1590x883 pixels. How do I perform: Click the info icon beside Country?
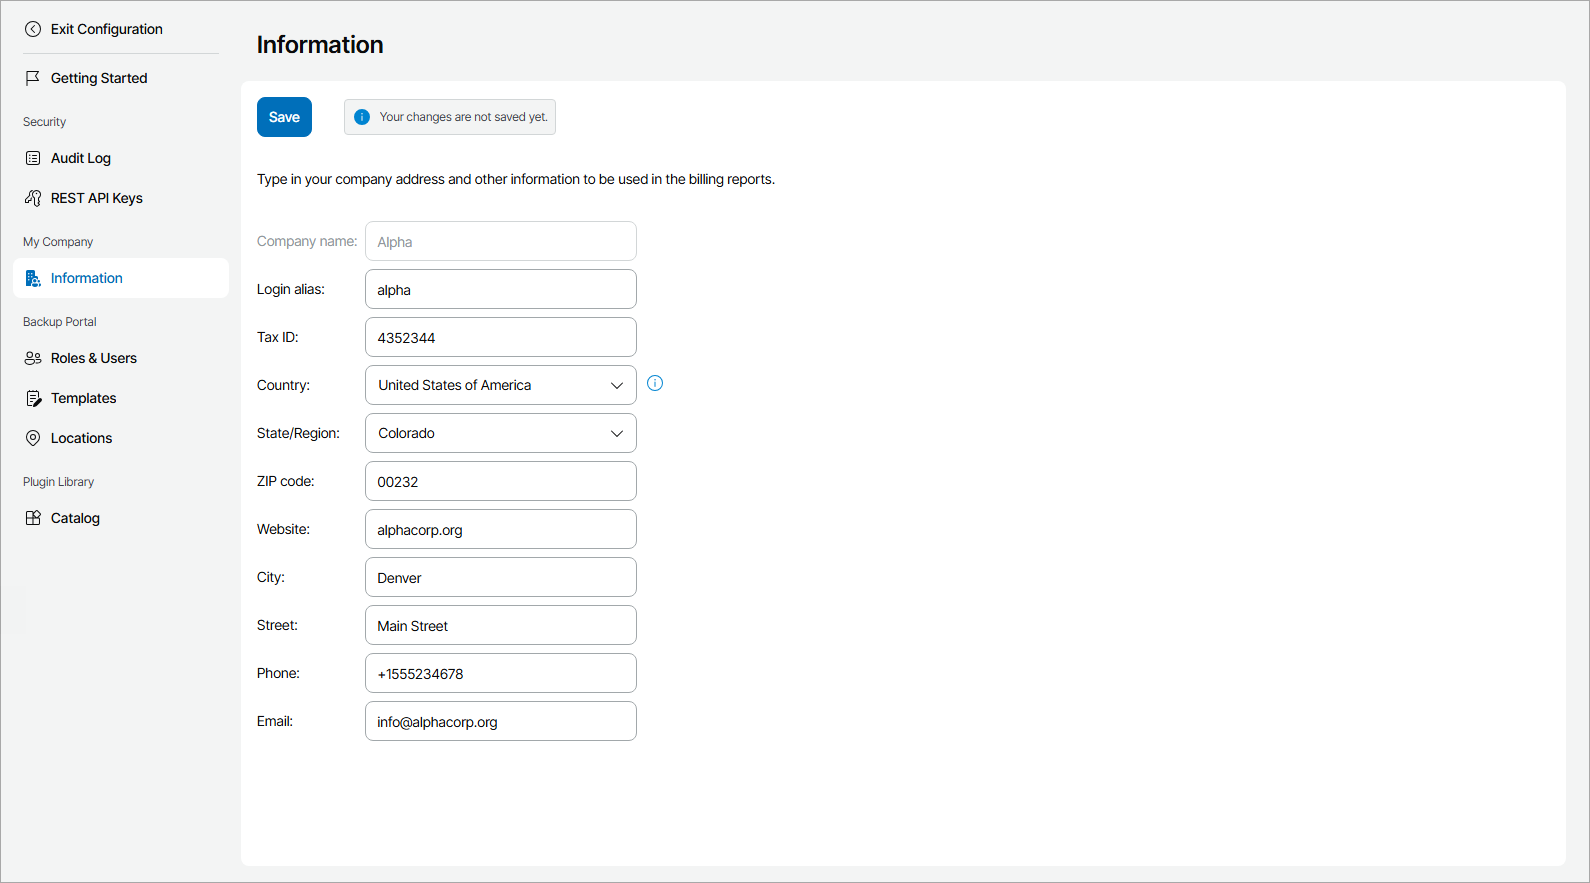coord(655,383)
